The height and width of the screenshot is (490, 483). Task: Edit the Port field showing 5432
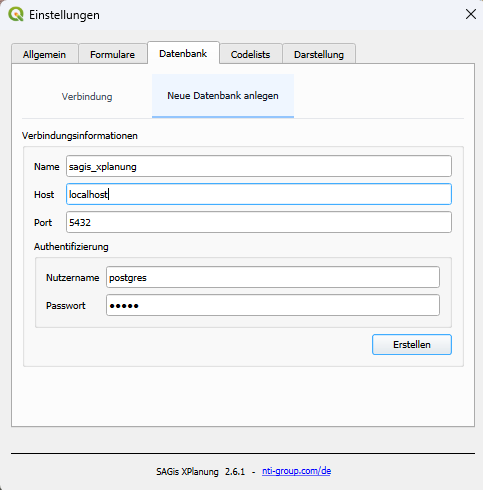point(259,222)
